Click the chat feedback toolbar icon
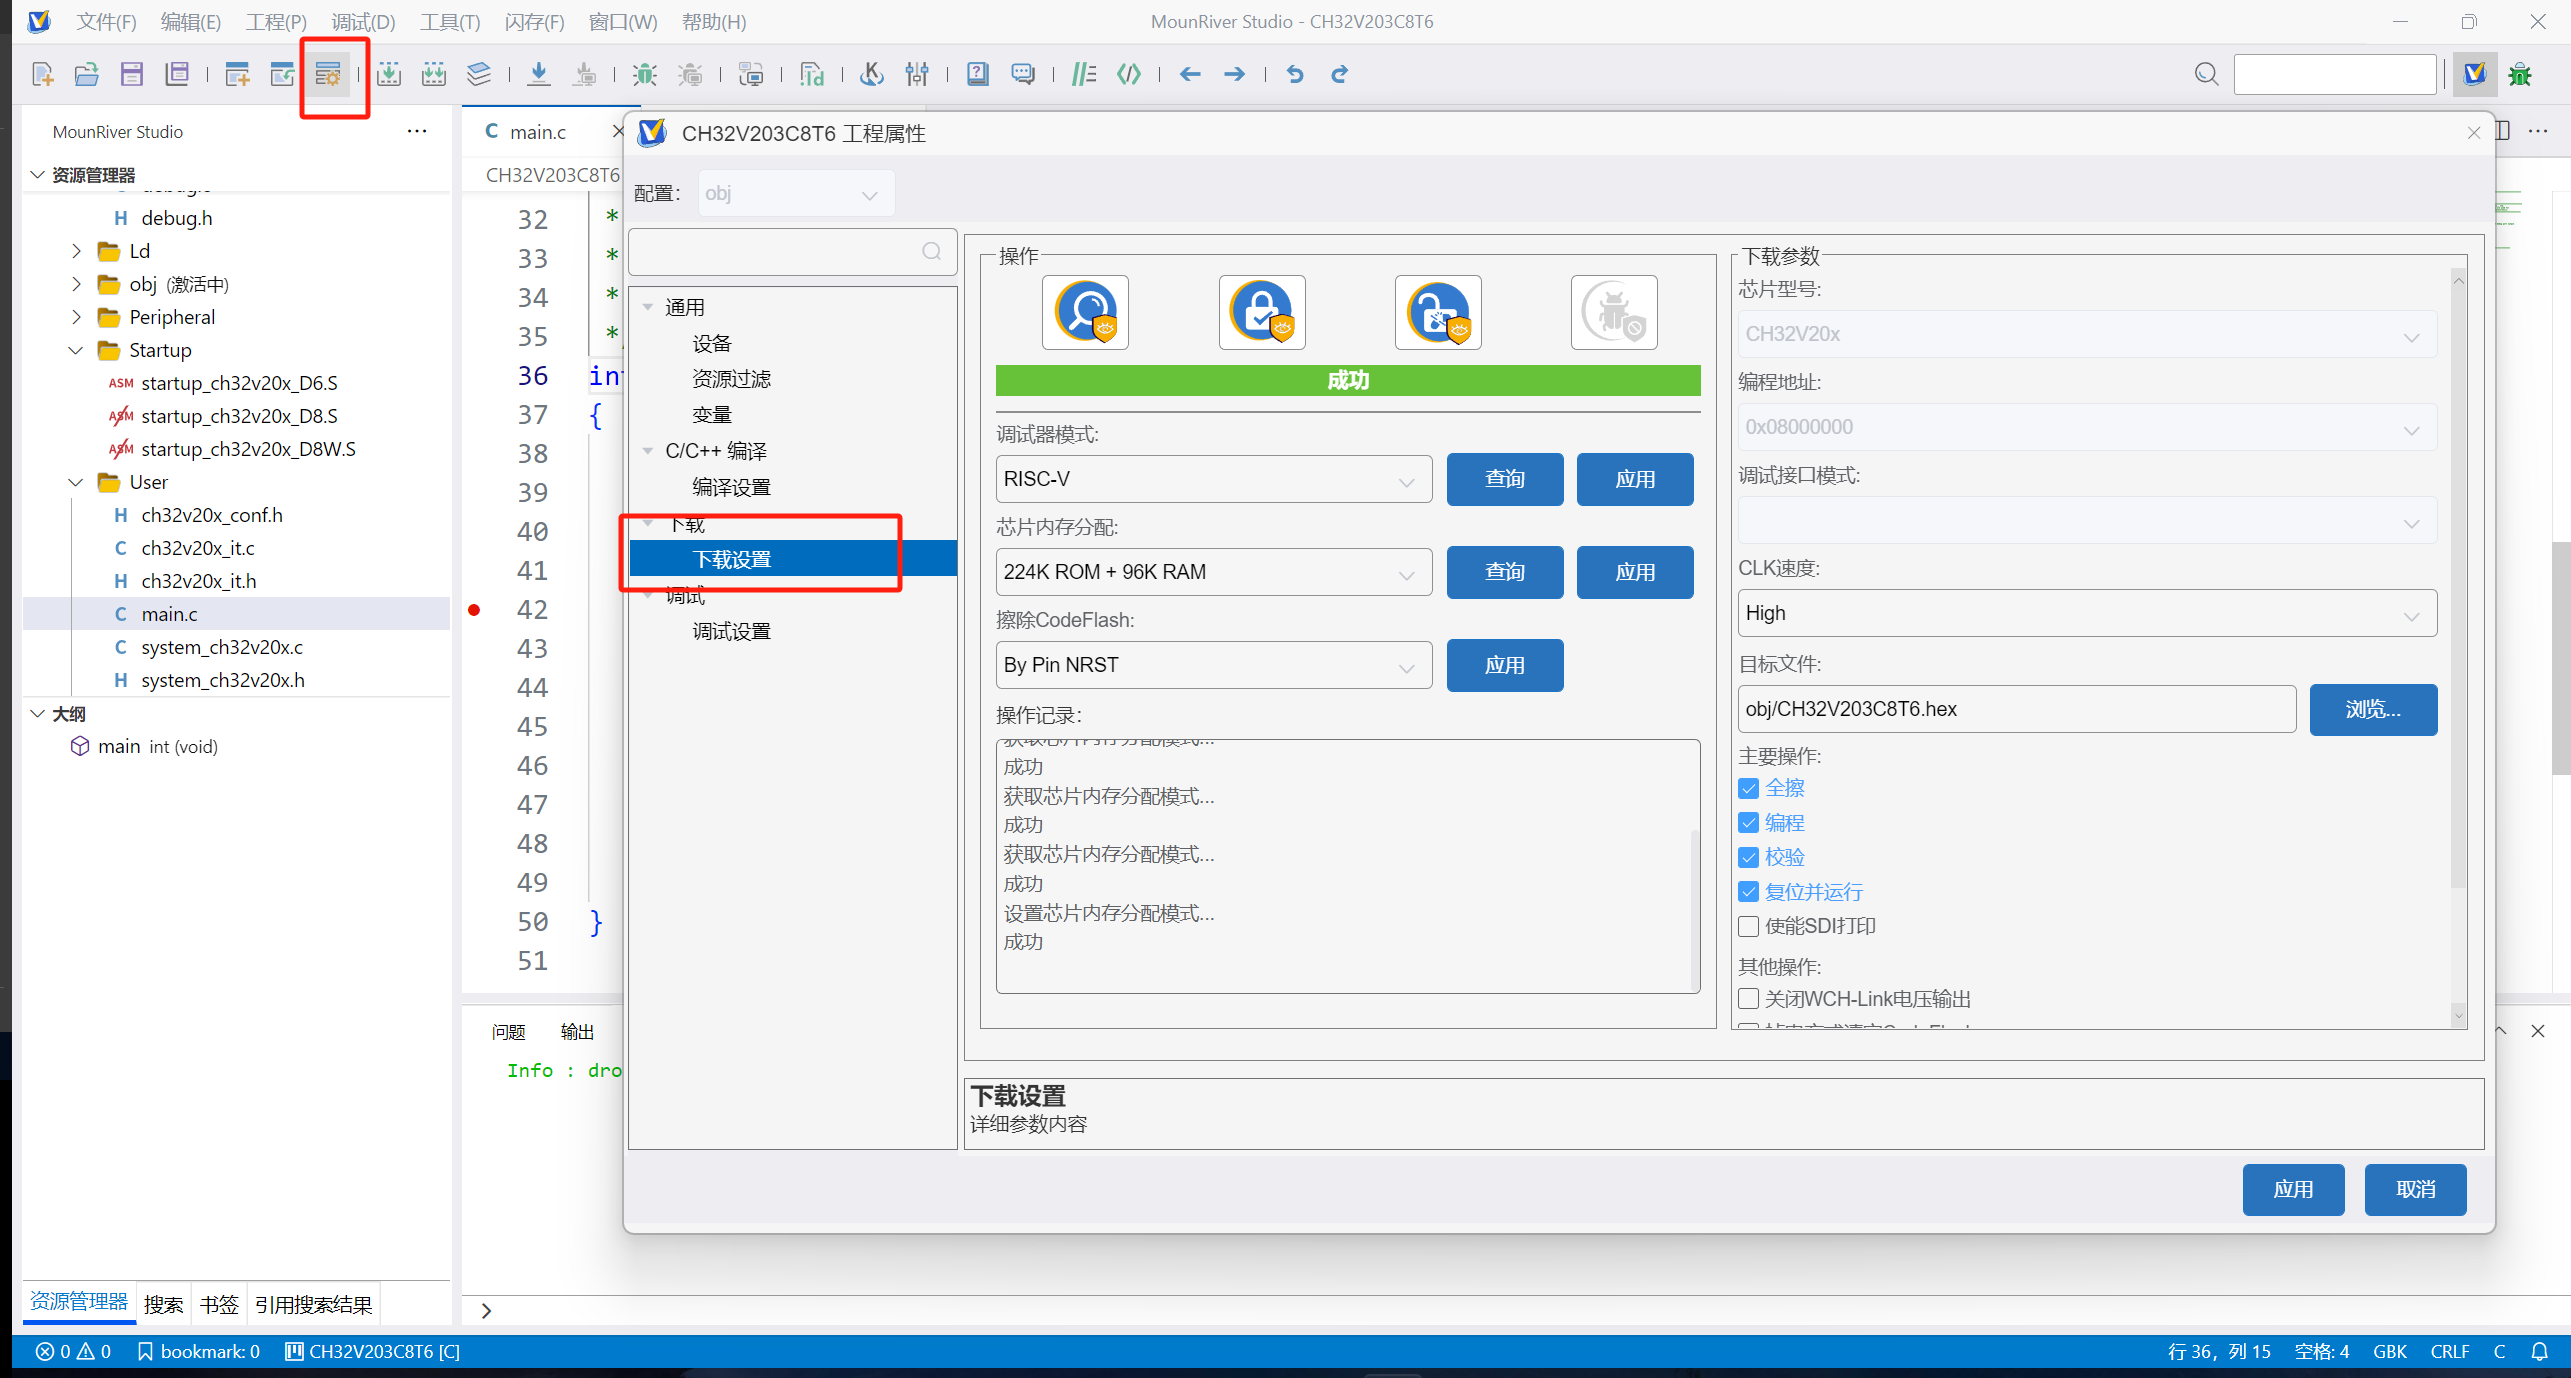Viewport: 2571px width, 1378px height. 1022,74
